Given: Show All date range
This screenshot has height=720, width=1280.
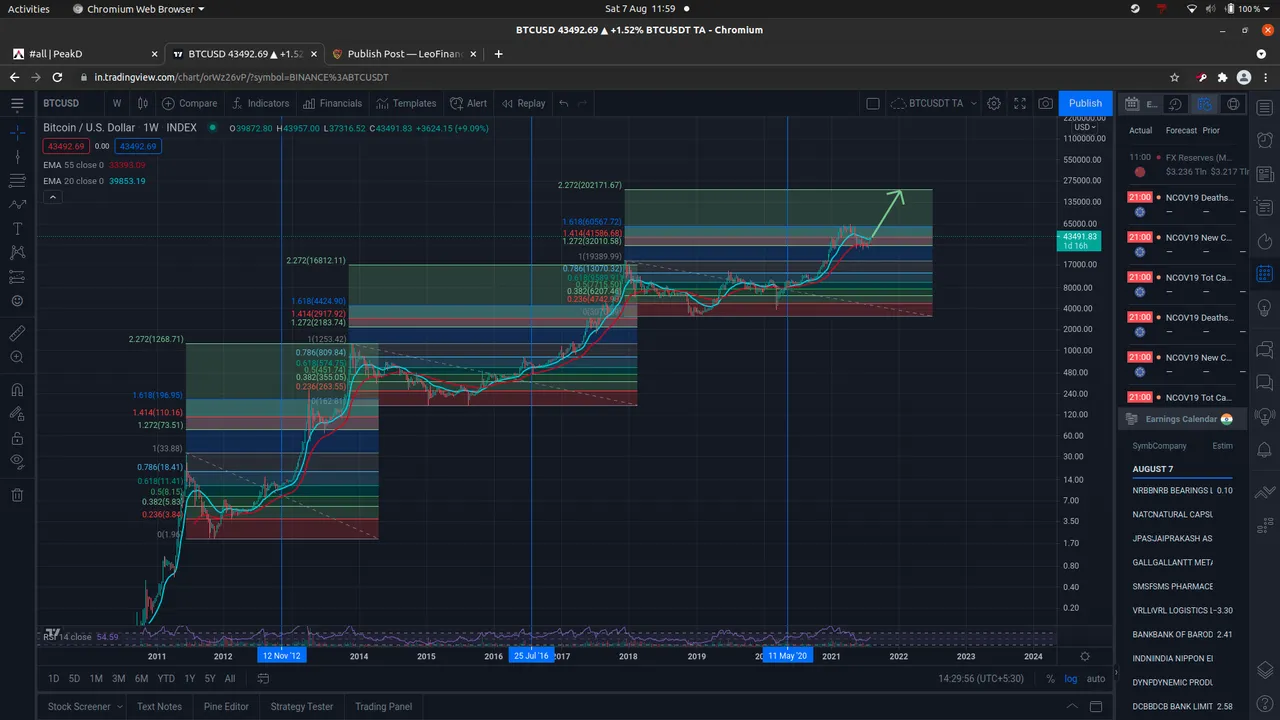Looking at the screenshot, I should tap(230, 679).
